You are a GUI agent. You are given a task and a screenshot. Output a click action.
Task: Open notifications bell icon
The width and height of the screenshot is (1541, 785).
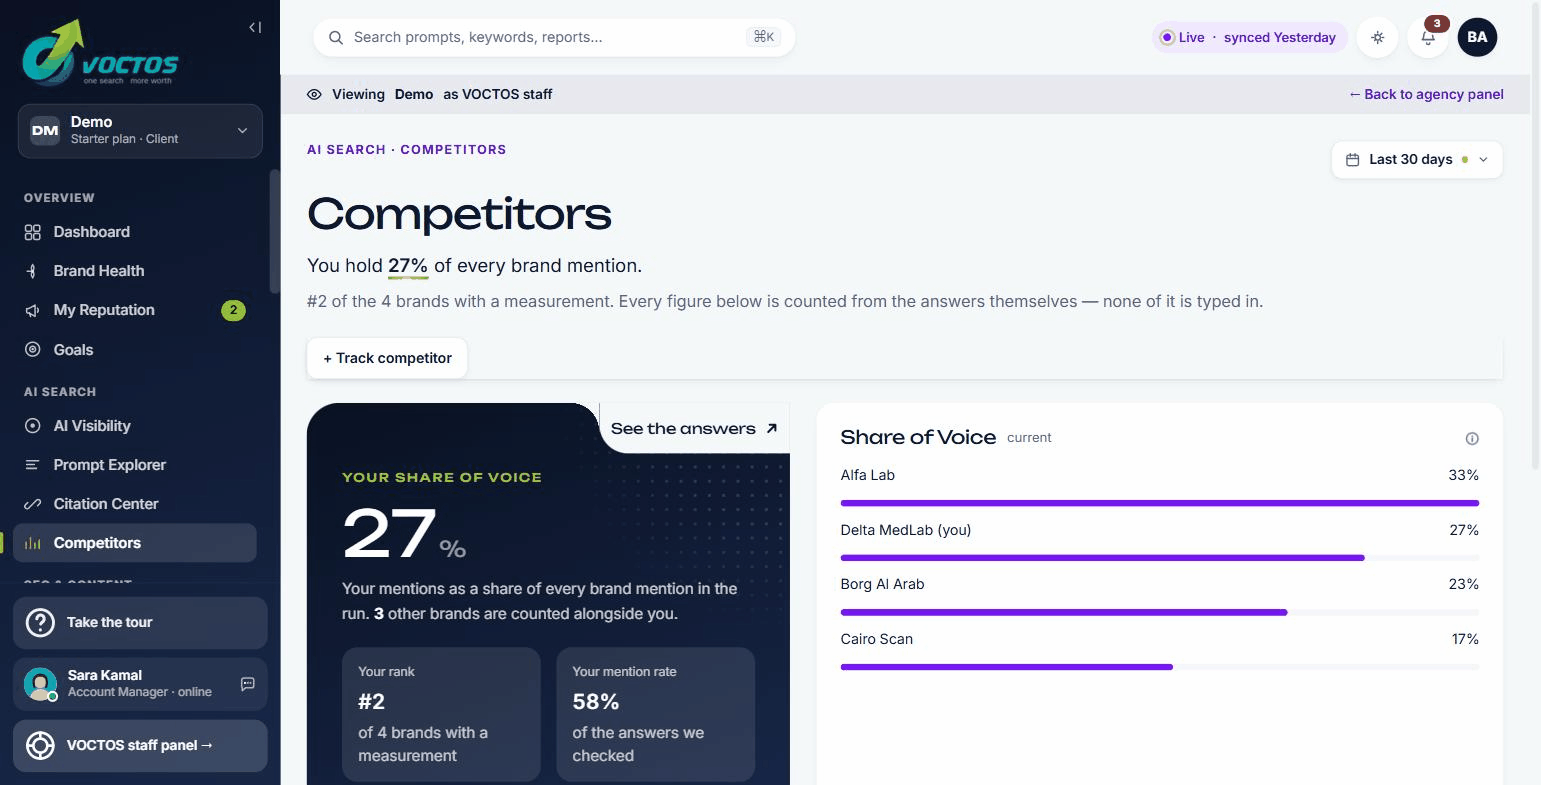(x=1428, y=38)
